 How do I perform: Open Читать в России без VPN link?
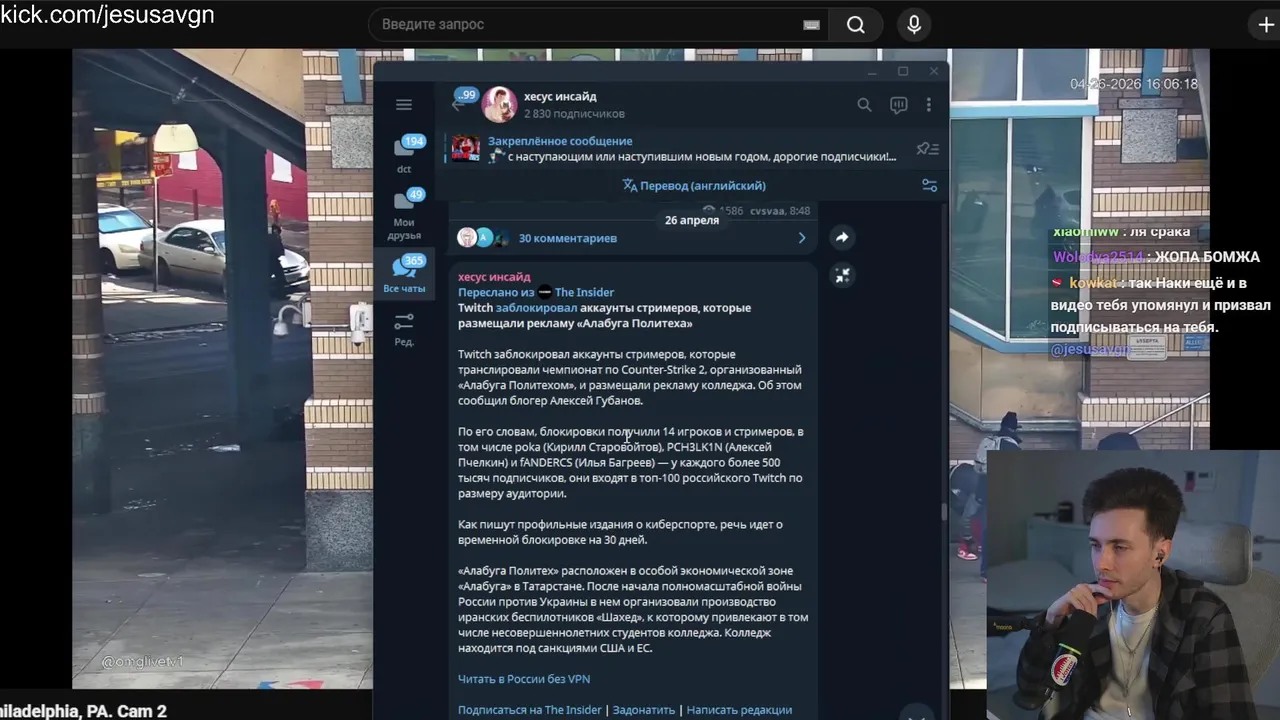(x=524, y=679)
